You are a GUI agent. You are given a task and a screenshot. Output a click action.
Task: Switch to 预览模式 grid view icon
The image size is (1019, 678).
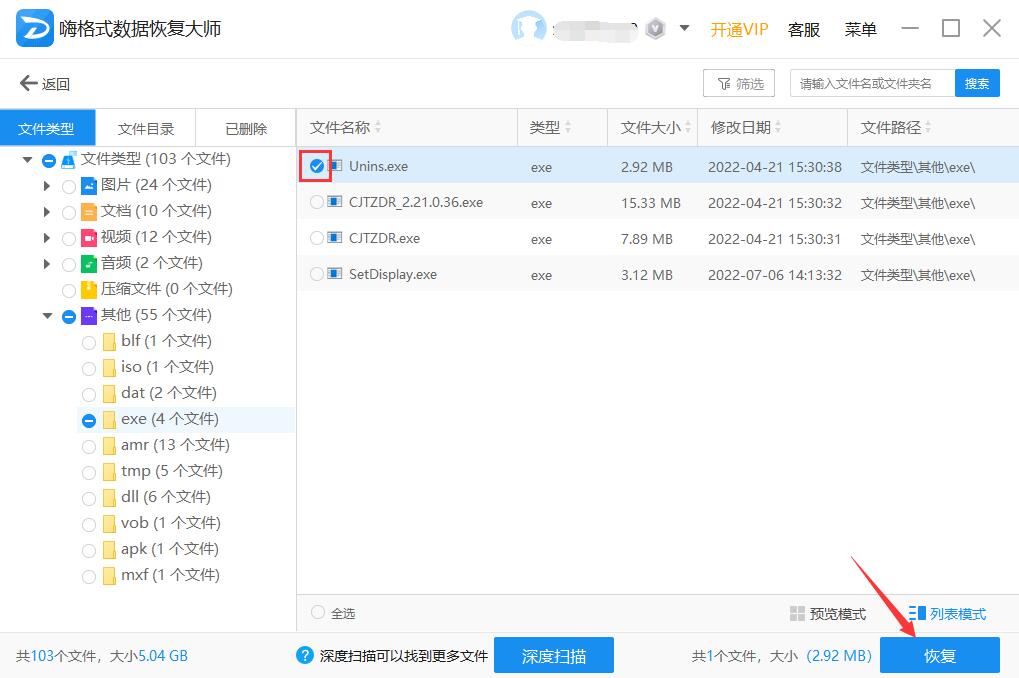pos(797,614)
